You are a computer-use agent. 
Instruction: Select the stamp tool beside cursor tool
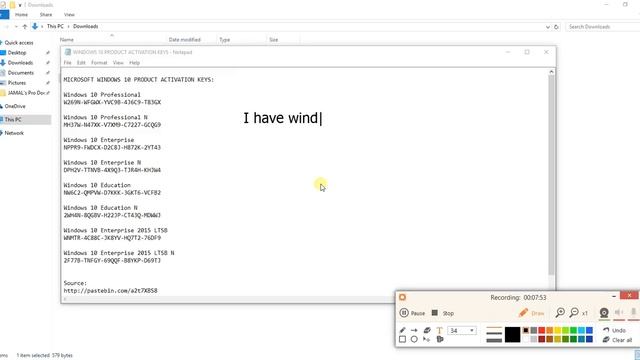tap(440, 339)
